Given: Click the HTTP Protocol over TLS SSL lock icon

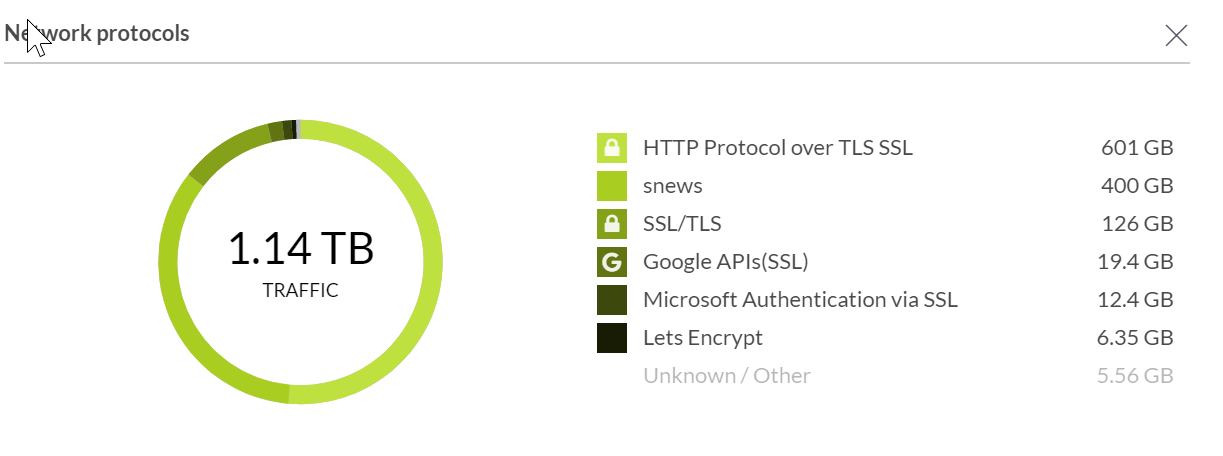Looking at the screenshot, I should [612, 148].
